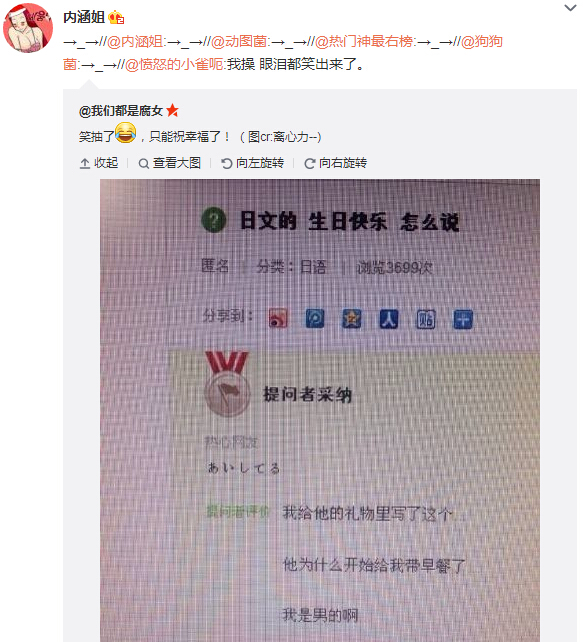Viewport: 583px width, 642px height.
Task: Open the post options chevron dropdown
Action: coord(570,8)
